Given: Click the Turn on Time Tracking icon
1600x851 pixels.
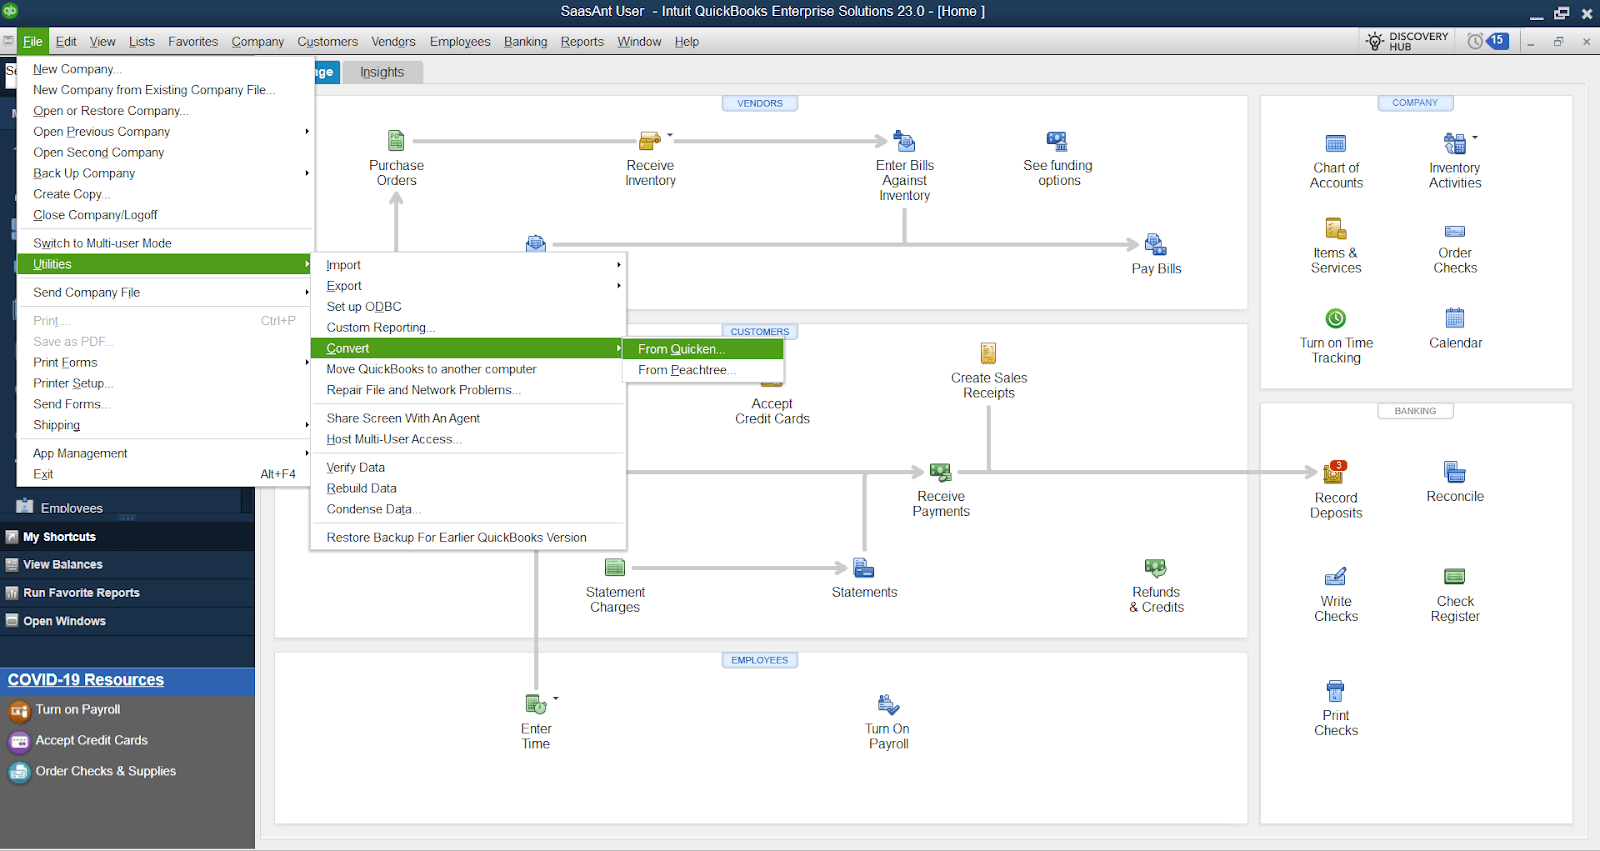Looking at the screenshot, I should click(1336, 319).
